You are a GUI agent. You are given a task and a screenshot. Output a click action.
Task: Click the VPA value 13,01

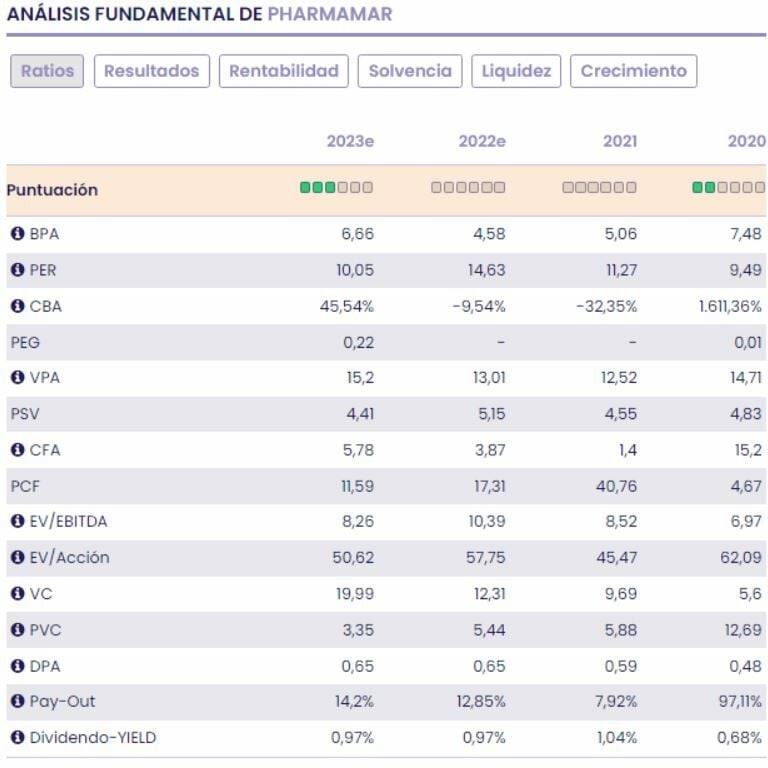pyautogui.click(x=489, y=378)
